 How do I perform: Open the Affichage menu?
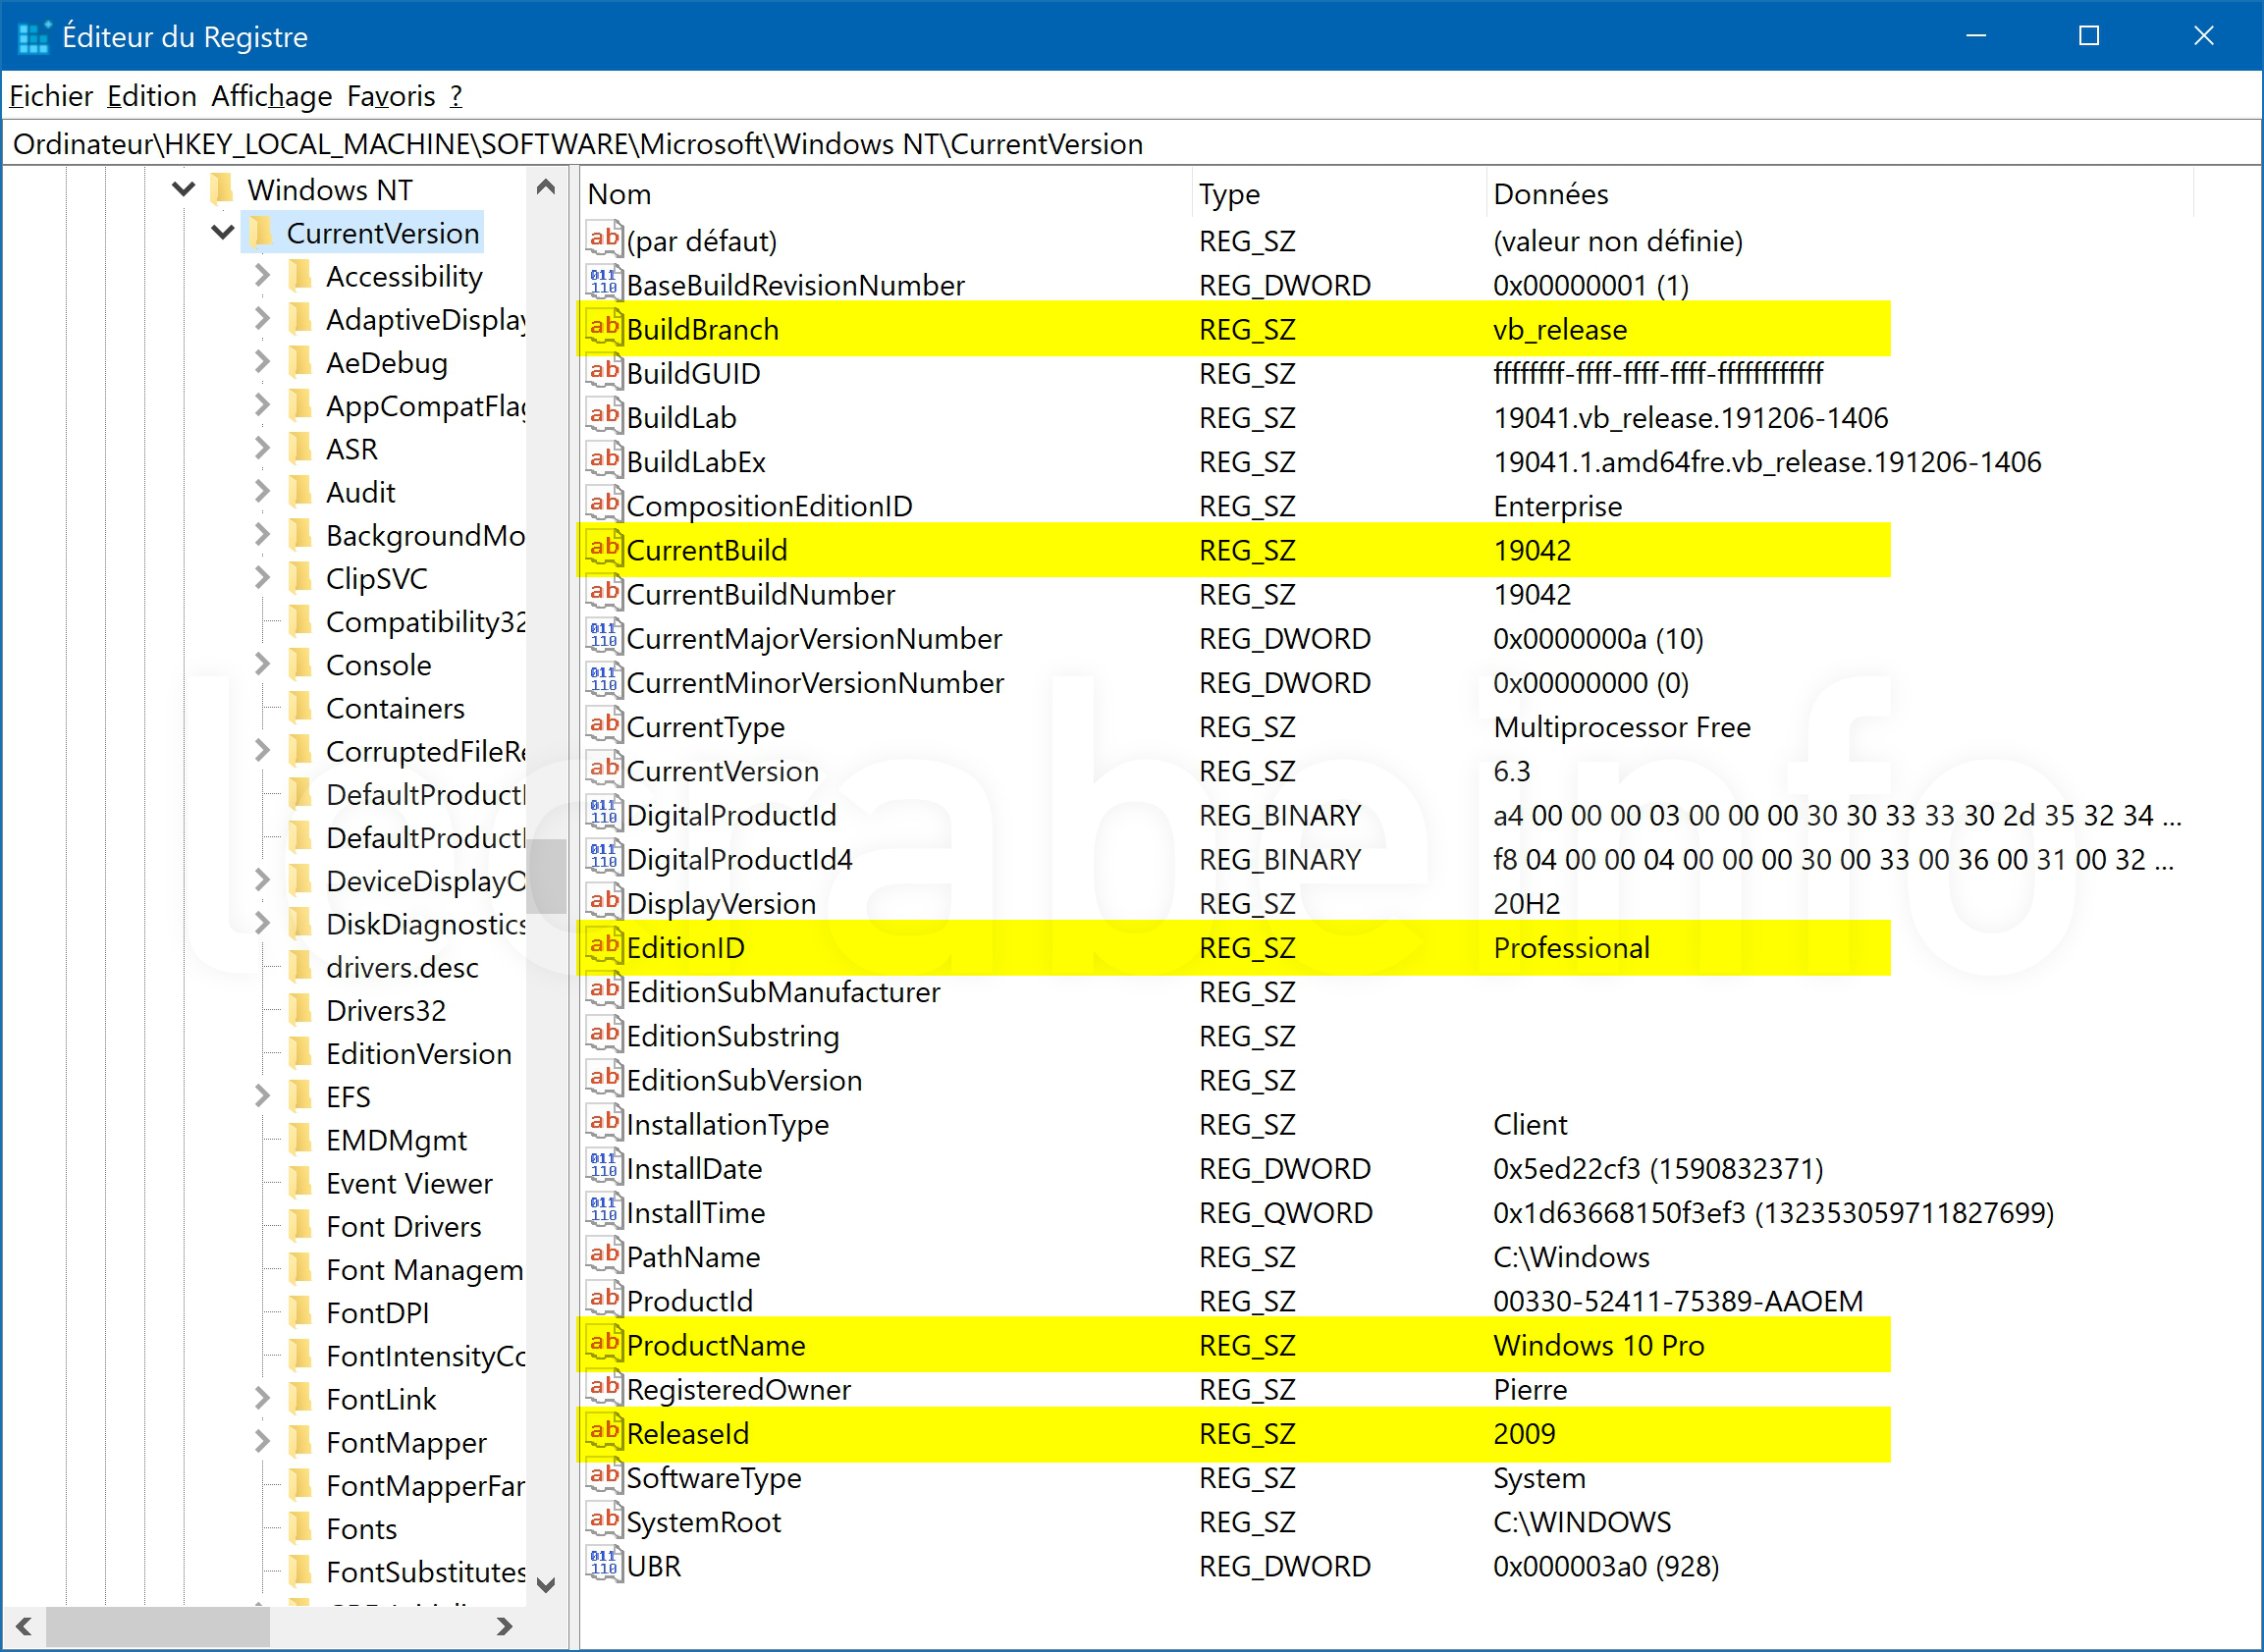272,96
